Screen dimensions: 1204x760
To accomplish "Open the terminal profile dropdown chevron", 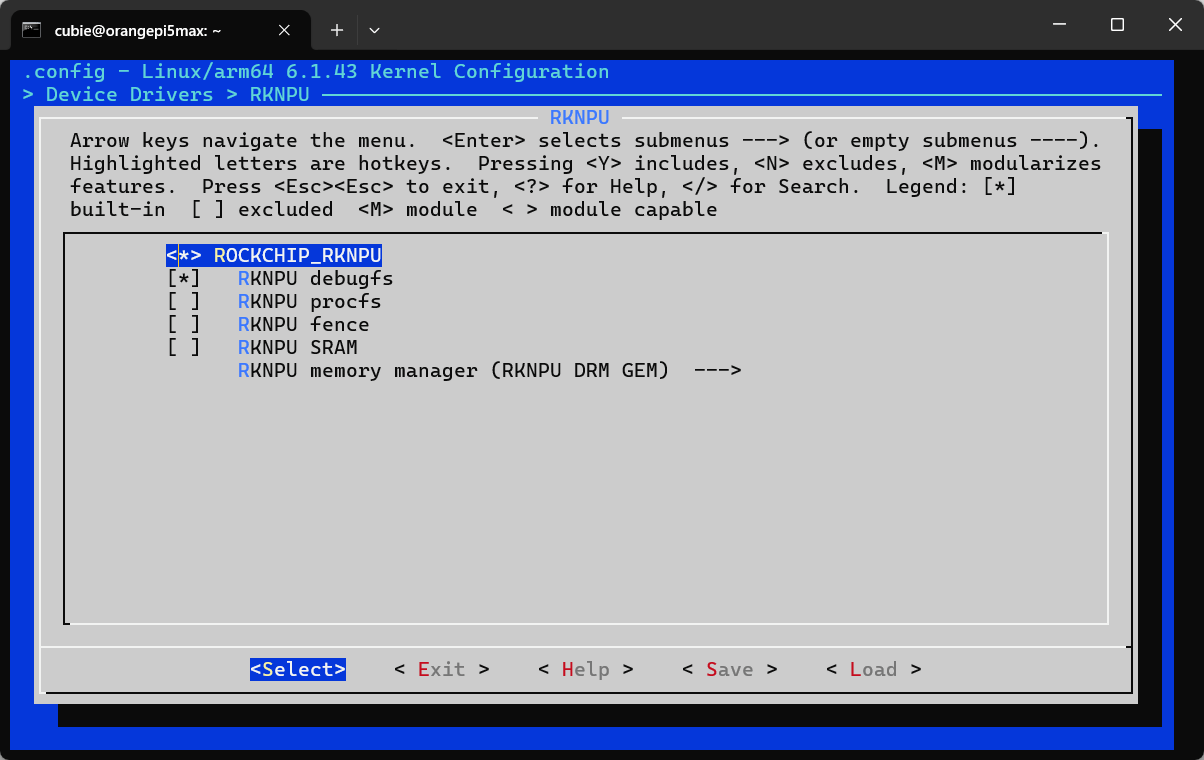I will (x=374, y=30).
